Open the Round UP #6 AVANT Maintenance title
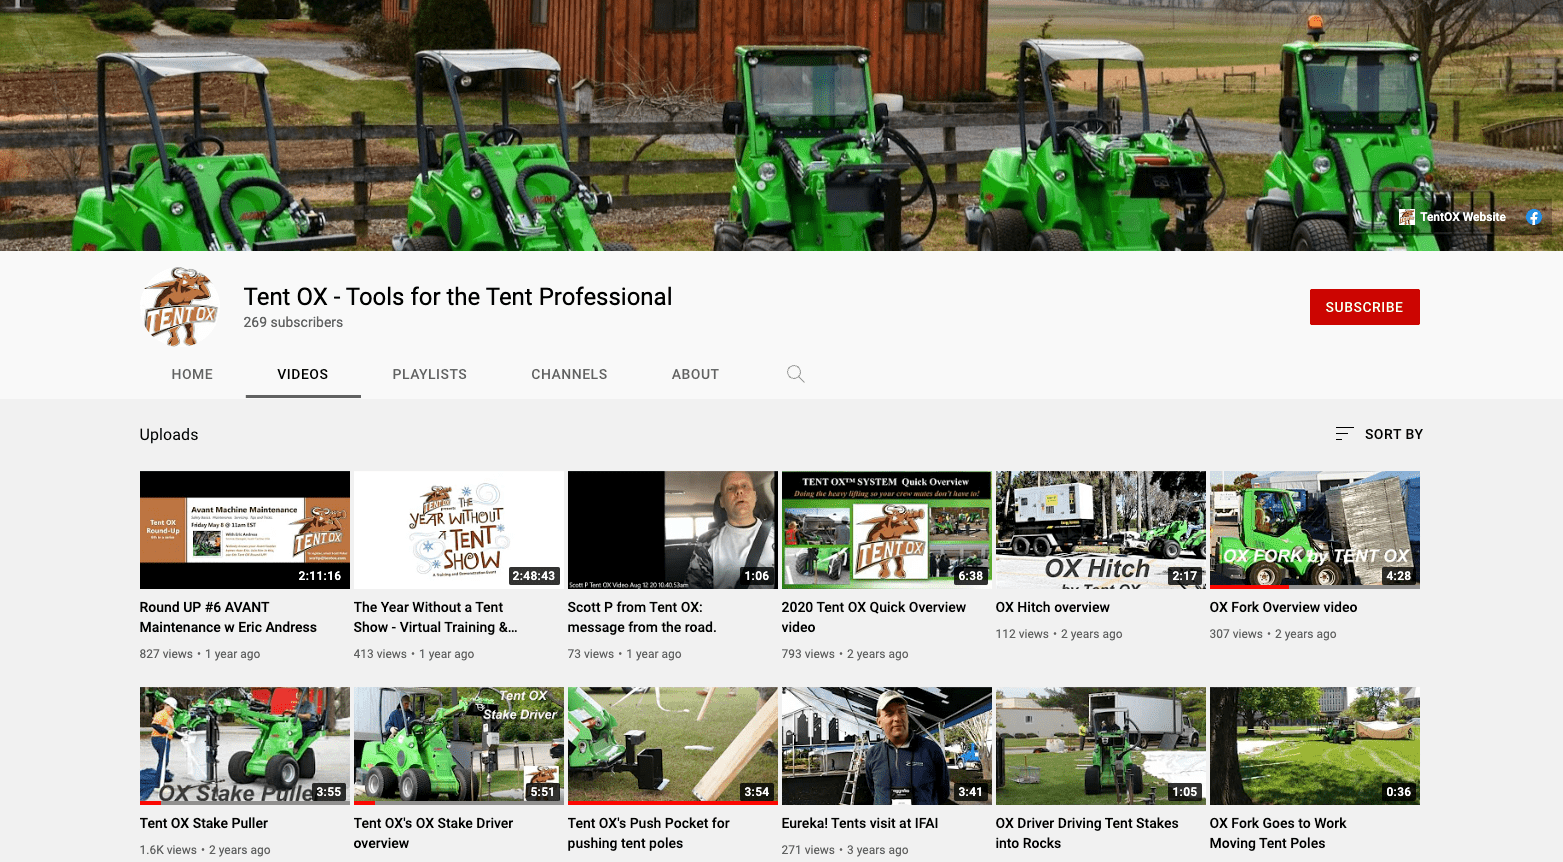1563x862 pixels. 228,617
